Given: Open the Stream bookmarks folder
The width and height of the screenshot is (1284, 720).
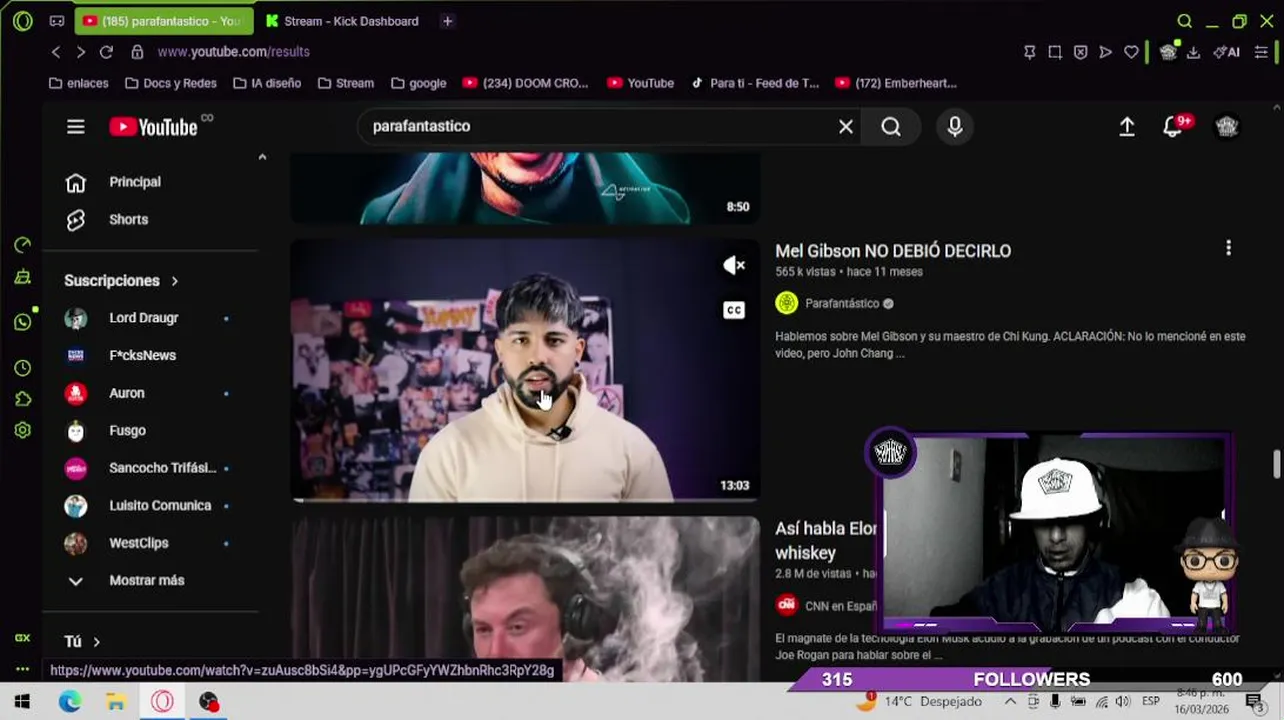Looking at the screenshot, I should pos(346,83).
